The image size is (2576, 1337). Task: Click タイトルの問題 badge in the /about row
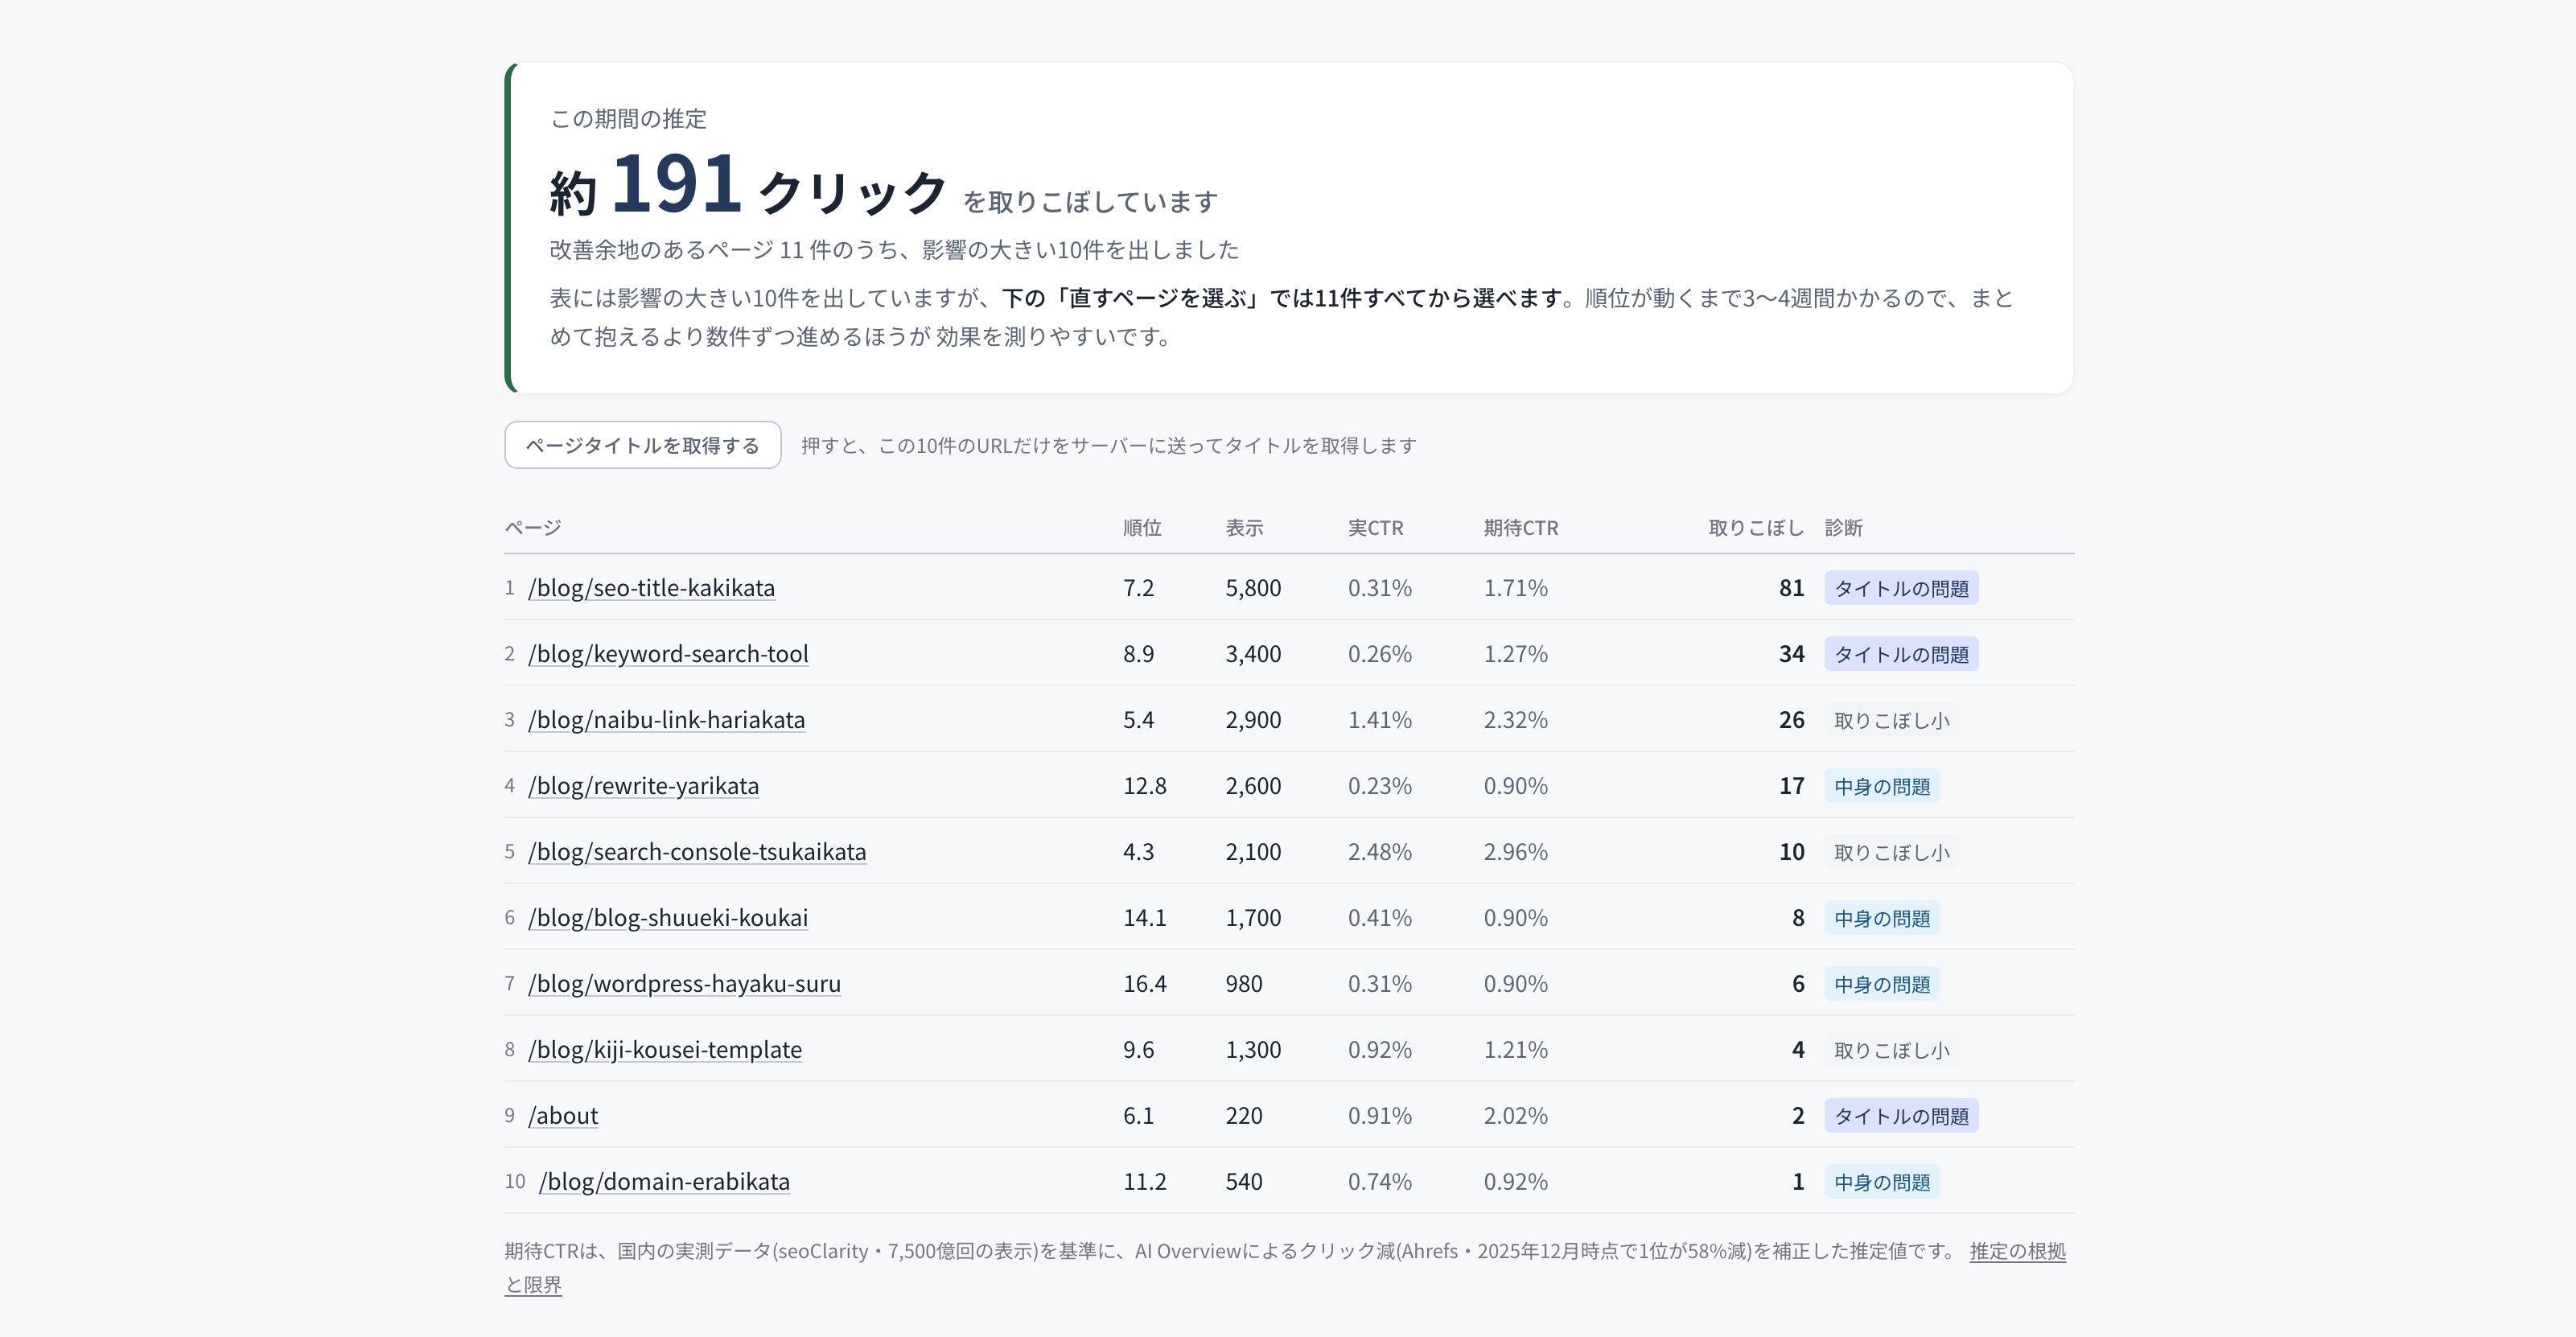1901,1116
